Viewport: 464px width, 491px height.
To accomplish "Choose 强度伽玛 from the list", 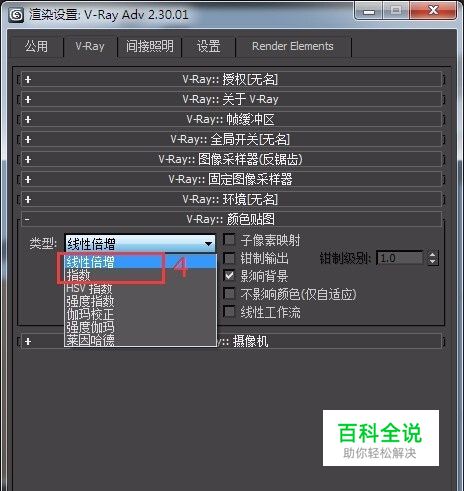I will [x=140, y=327].
